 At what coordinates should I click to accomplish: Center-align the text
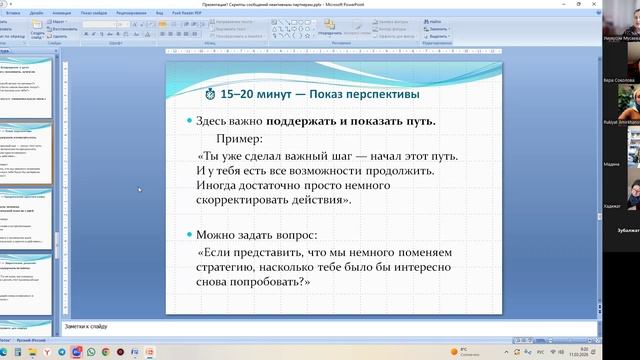[171, 34]
